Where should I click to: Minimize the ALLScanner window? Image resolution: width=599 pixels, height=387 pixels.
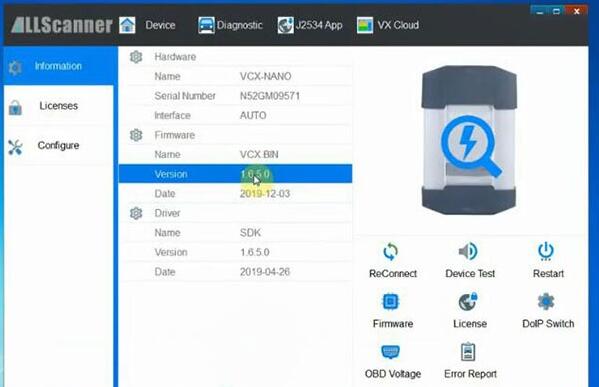(539, 11)
